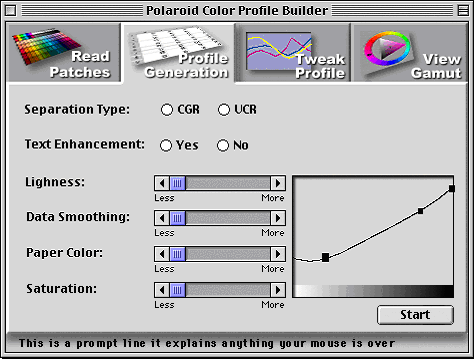Click the window close box in title bar
Viewport: 474px width, 360px height.
coord(10,11)
